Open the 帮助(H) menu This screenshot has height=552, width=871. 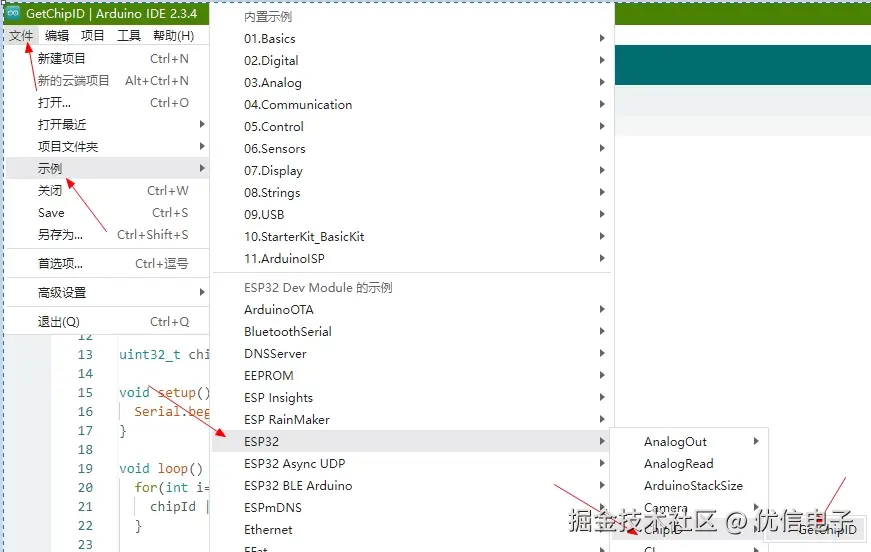(173, 36)
